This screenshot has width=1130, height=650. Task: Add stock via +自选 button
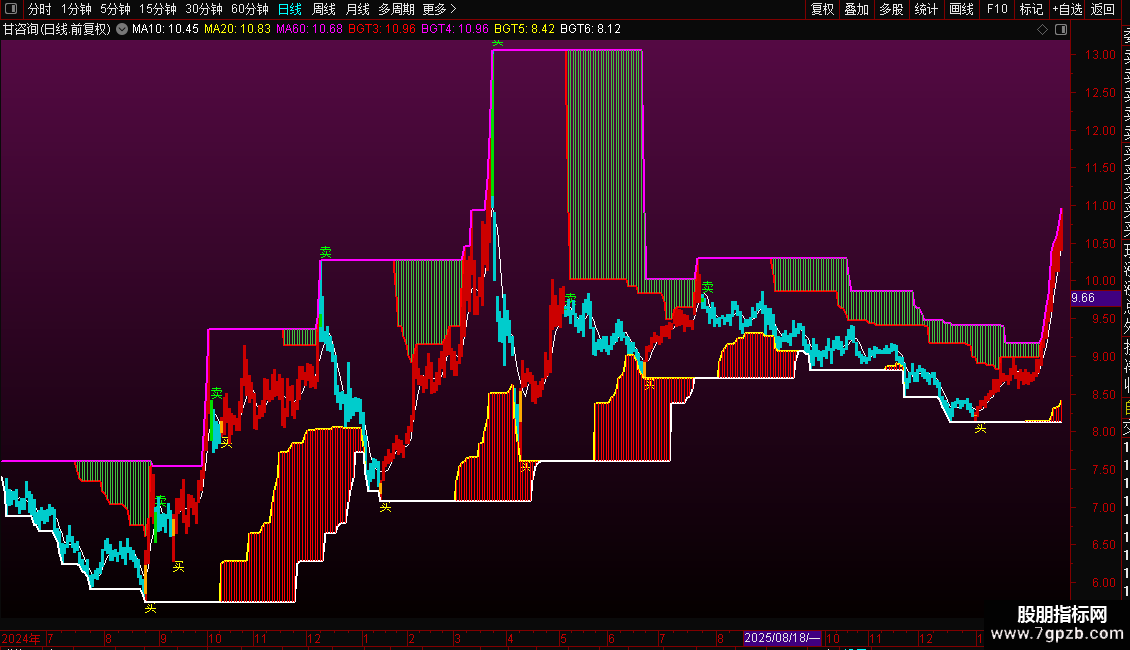pos(1067,9)
